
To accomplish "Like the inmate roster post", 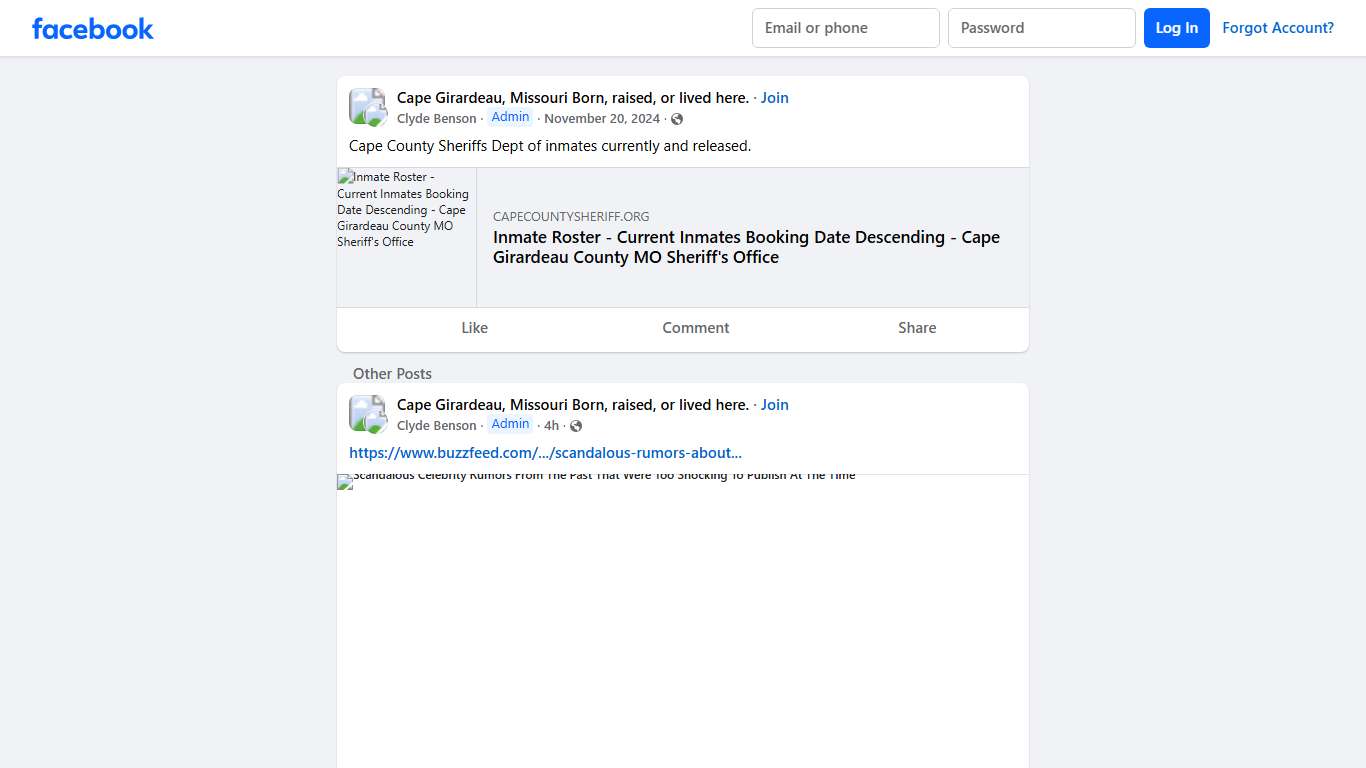I will [x=474, y=328].
